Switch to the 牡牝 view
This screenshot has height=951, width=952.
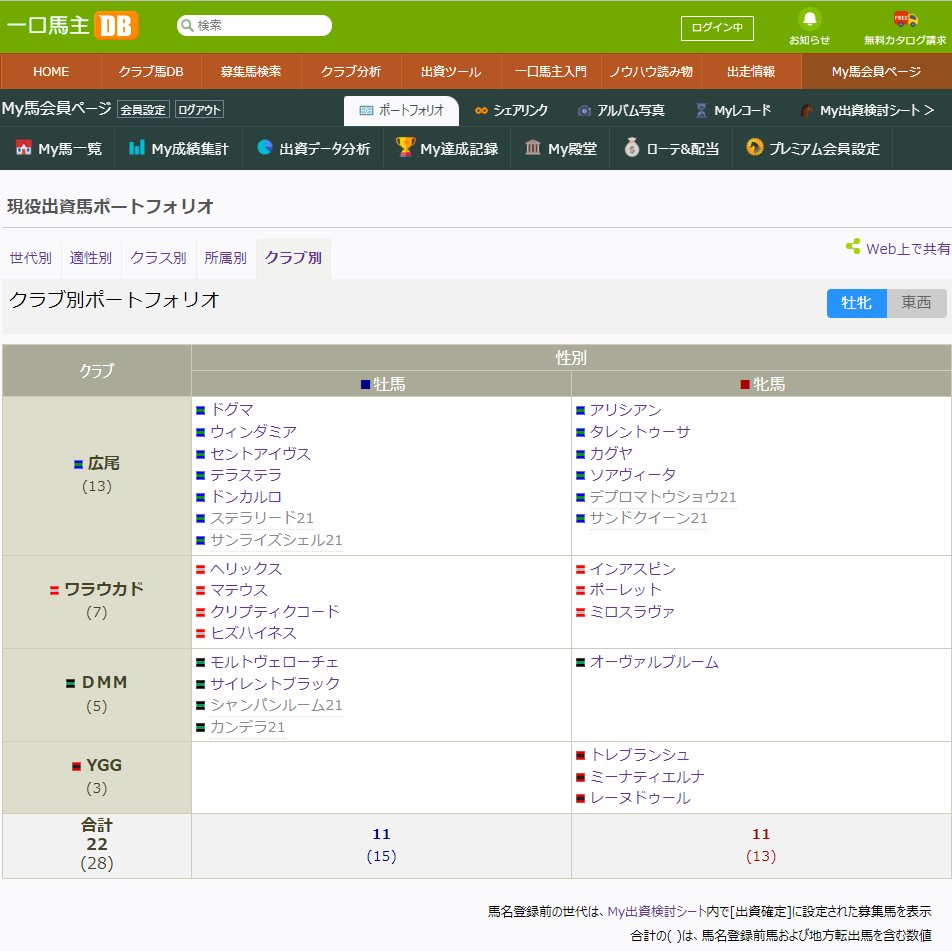pyautogui.click(x=857, y=303)
